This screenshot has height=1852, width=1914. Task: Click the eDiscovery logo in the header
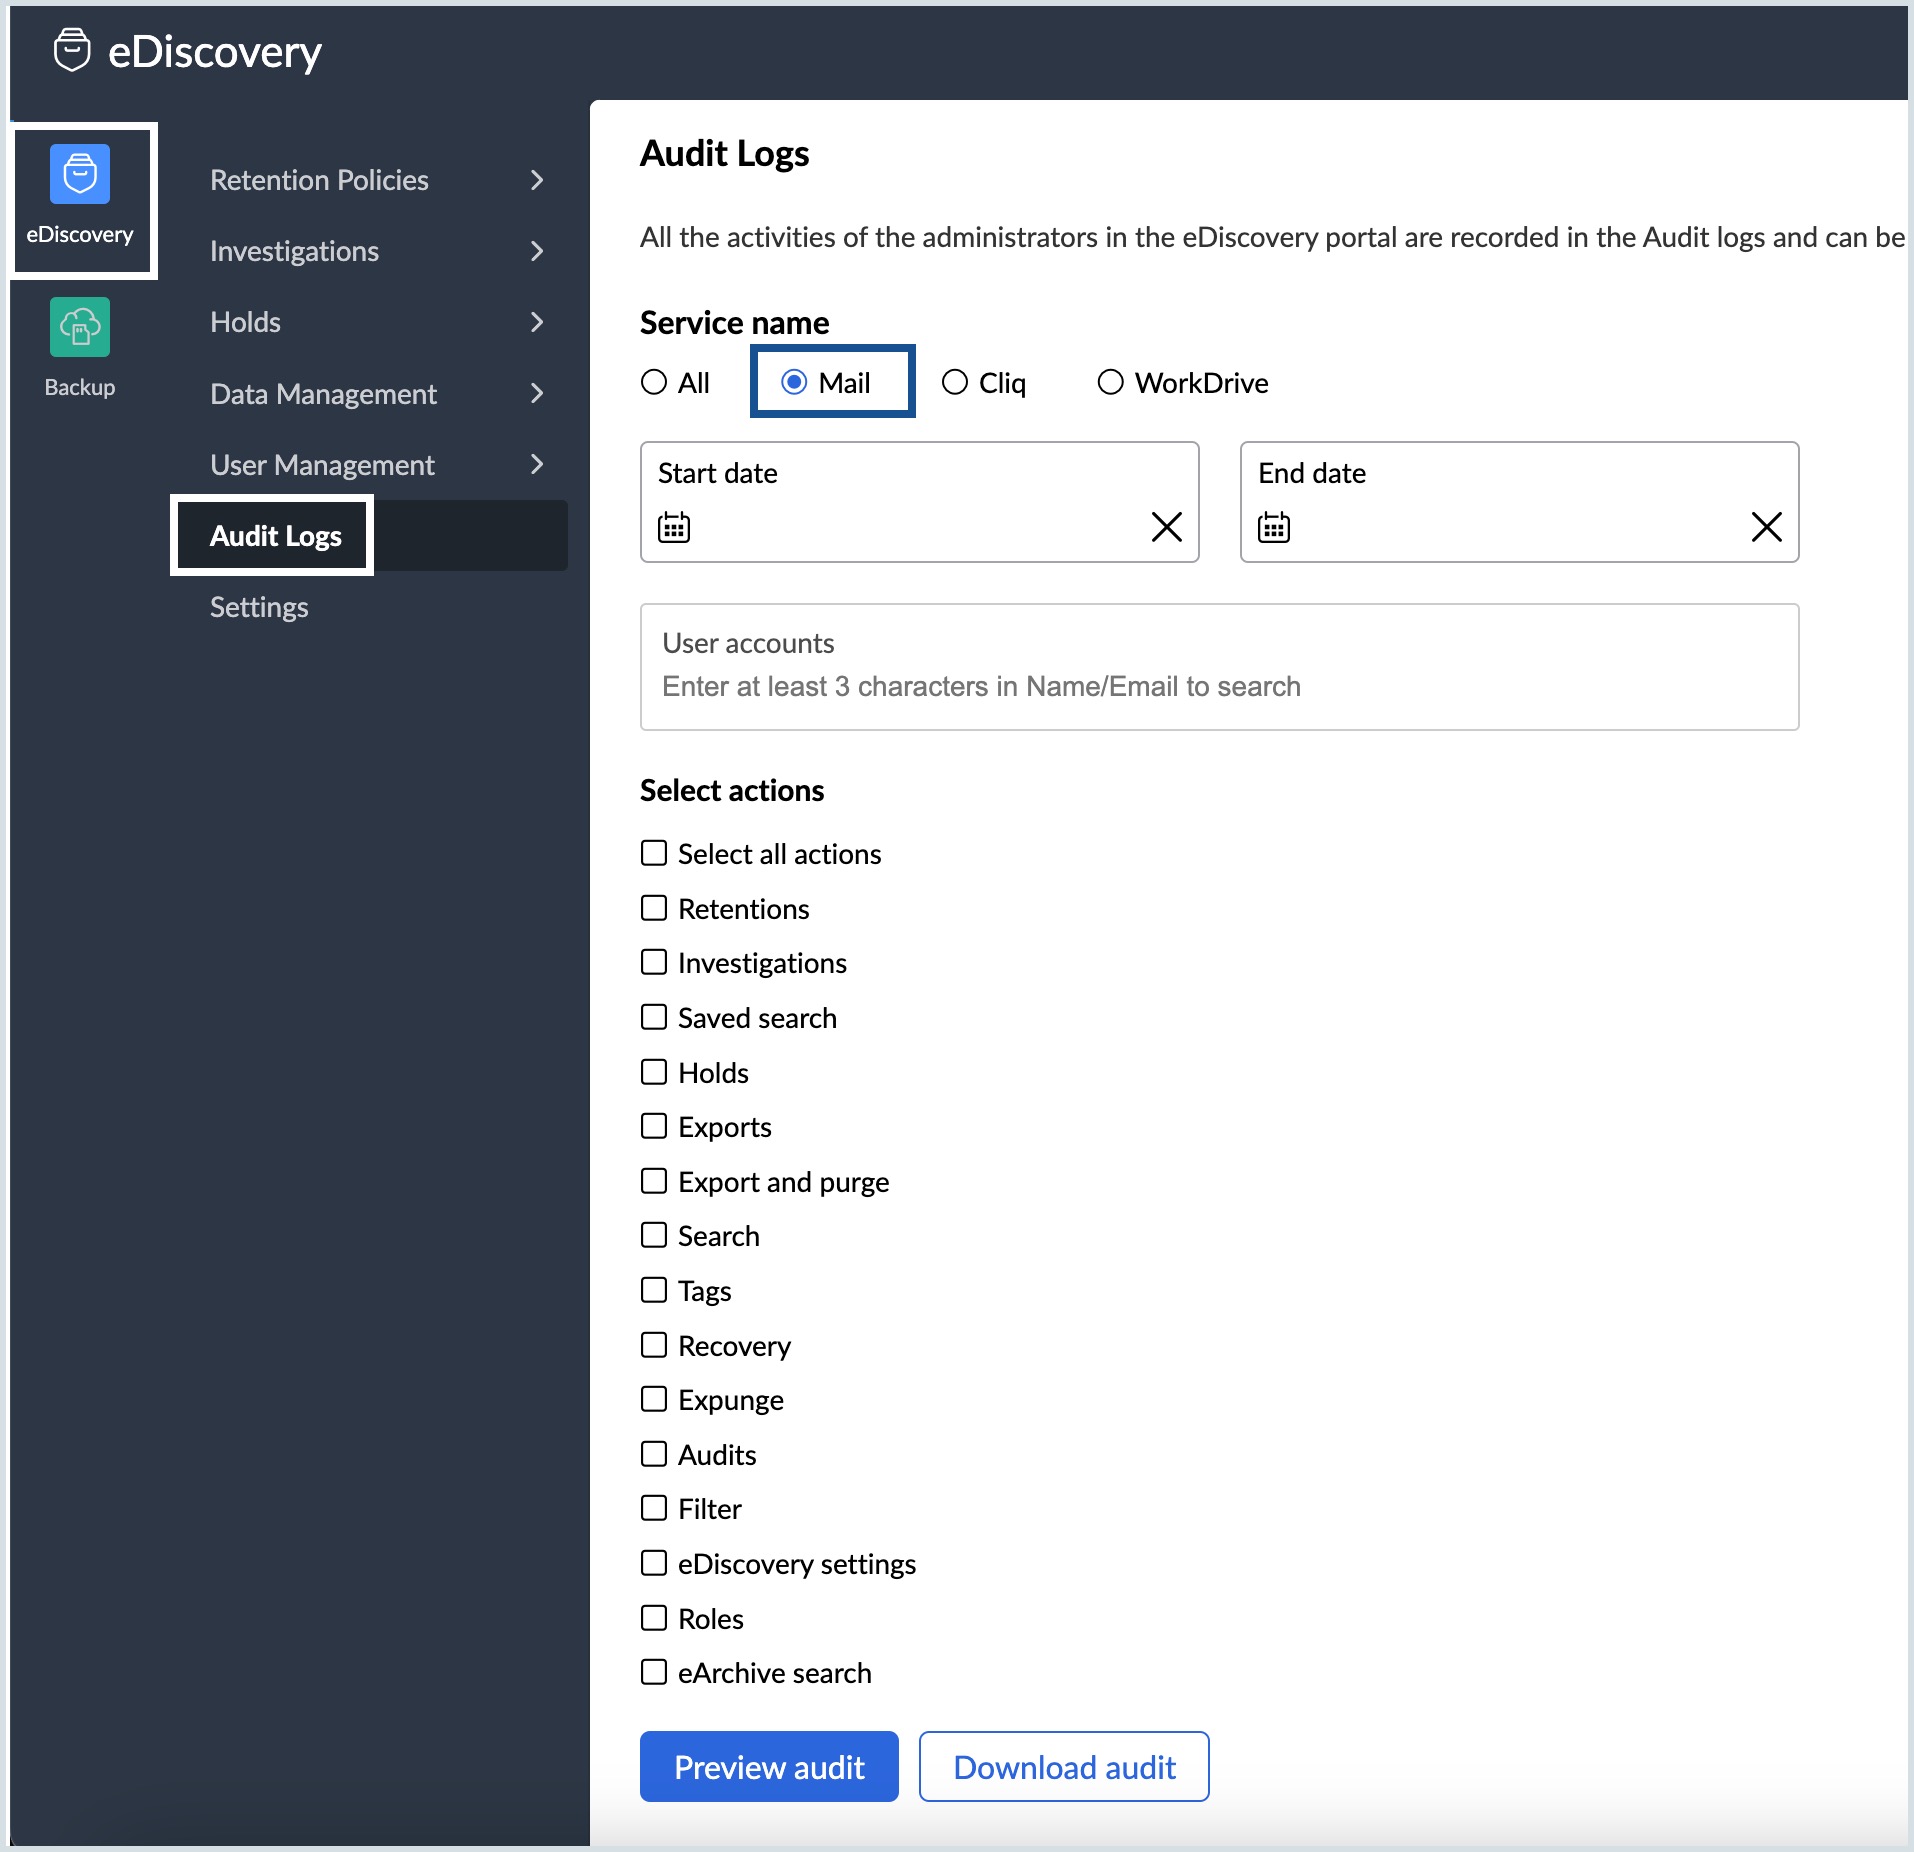pyautogui.click(x=72, y=50)
